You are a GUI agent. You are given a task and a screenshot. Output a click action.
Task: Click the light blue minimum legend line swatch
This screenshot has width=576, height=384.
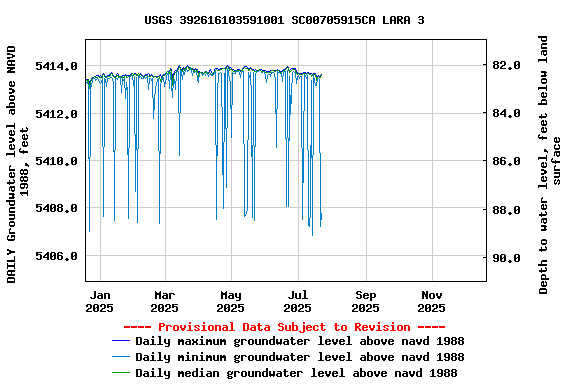[121, 356]
